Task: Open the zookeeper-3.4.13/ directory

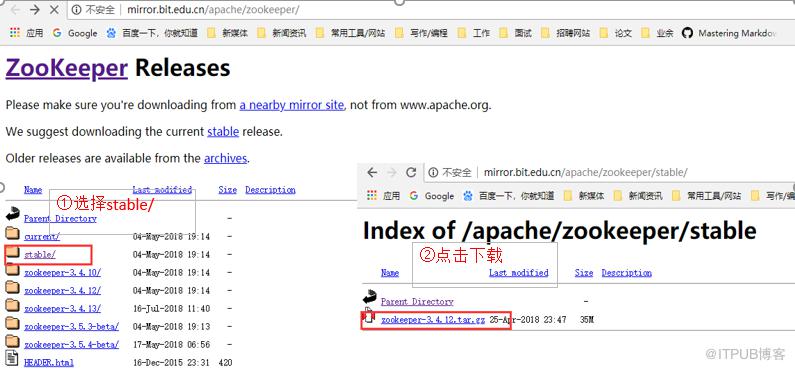Action: pyautogui.click(x=62, y=309)
